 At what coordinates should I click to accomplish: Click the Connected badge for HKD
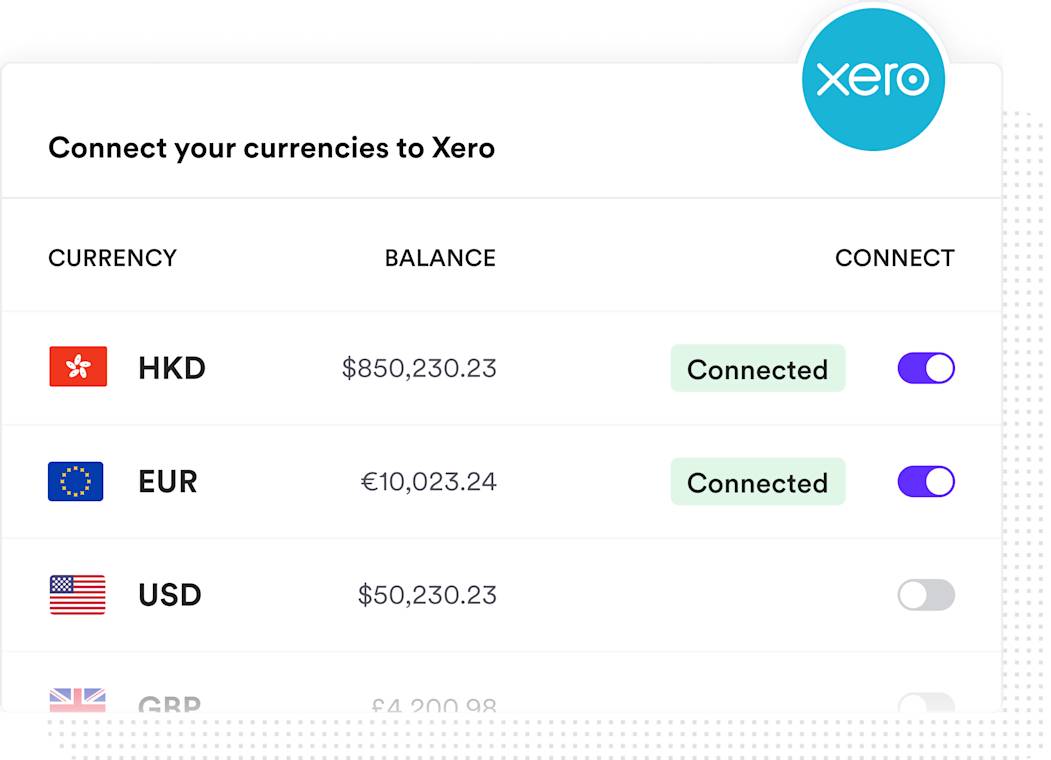coord(757,369)
